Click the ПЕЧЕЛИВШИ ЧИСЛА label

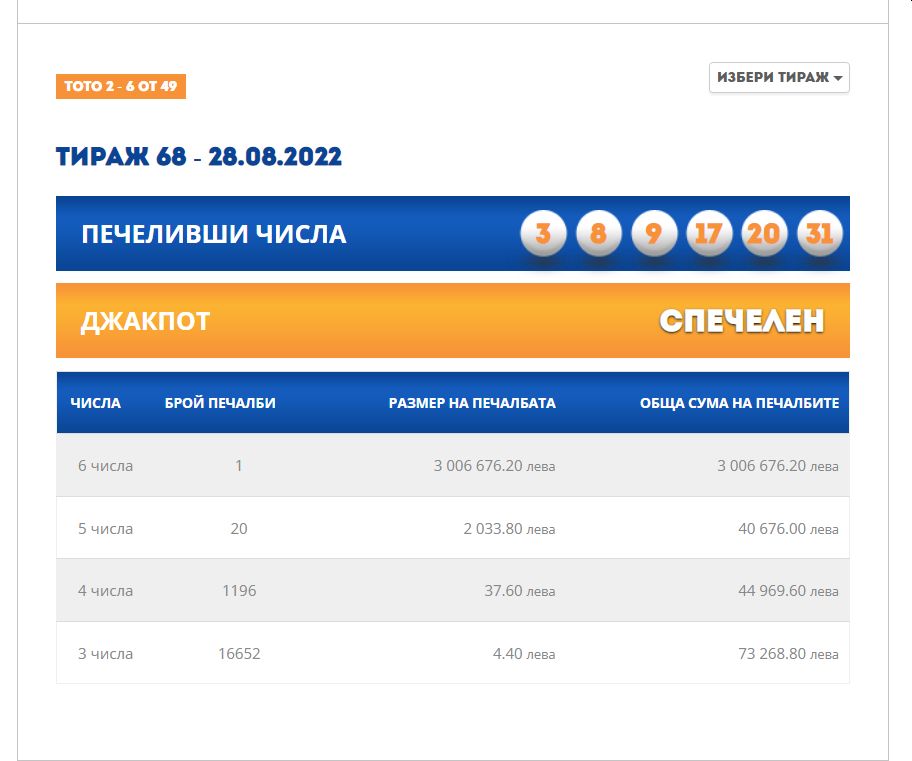(x=214, y=234)
